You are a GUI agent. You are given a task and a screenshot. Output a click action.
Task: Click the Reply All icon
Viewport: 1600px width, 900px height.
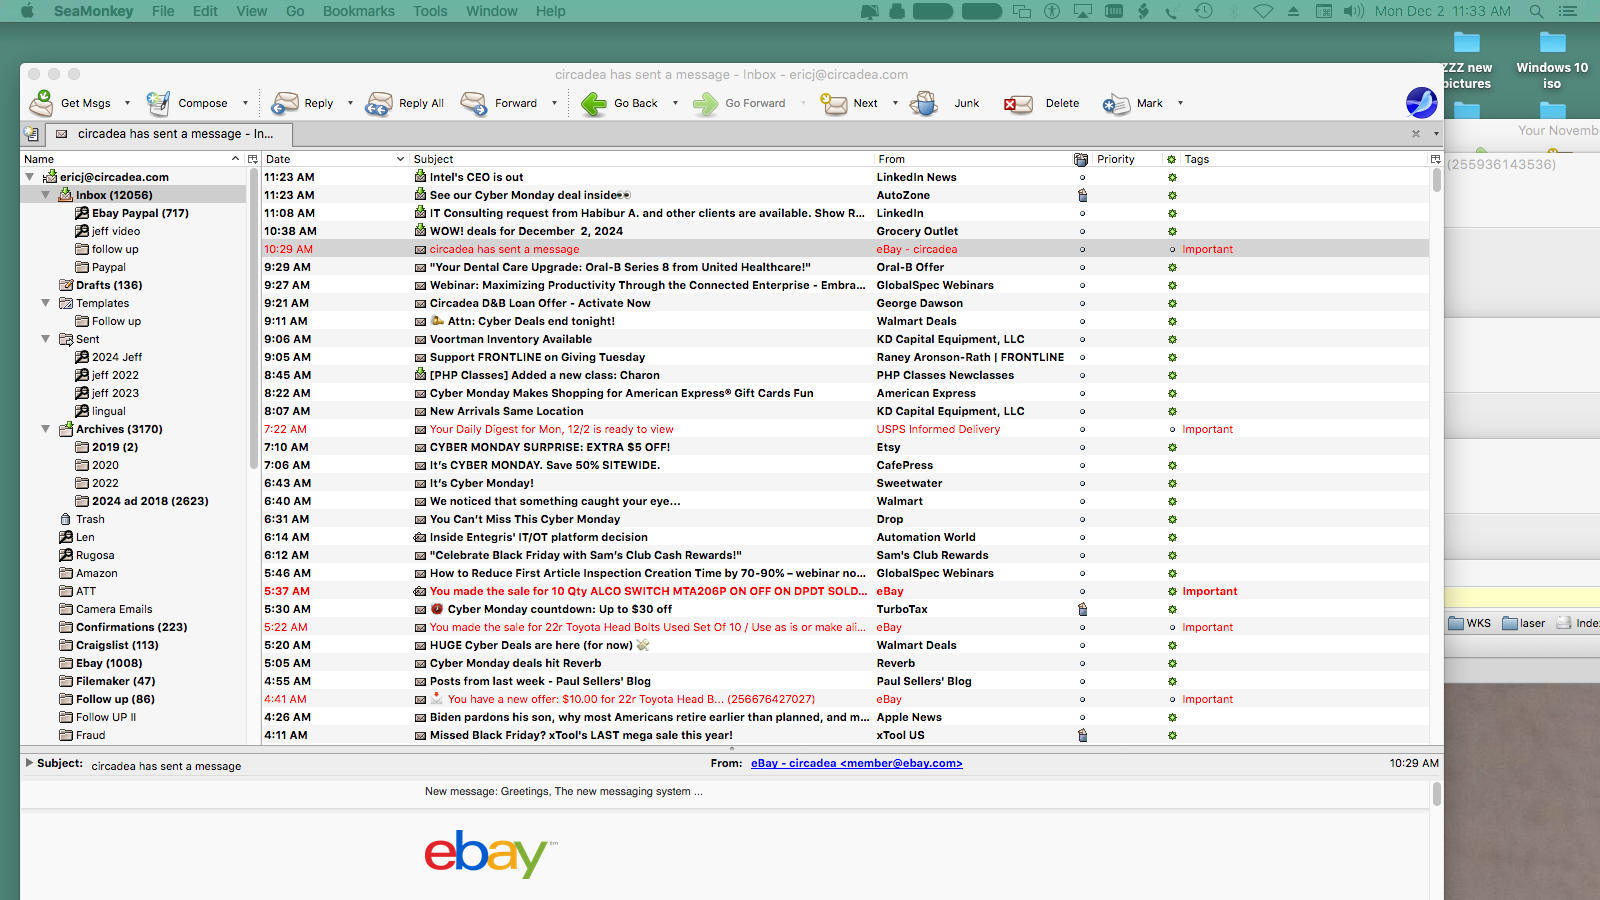[379, 103]
